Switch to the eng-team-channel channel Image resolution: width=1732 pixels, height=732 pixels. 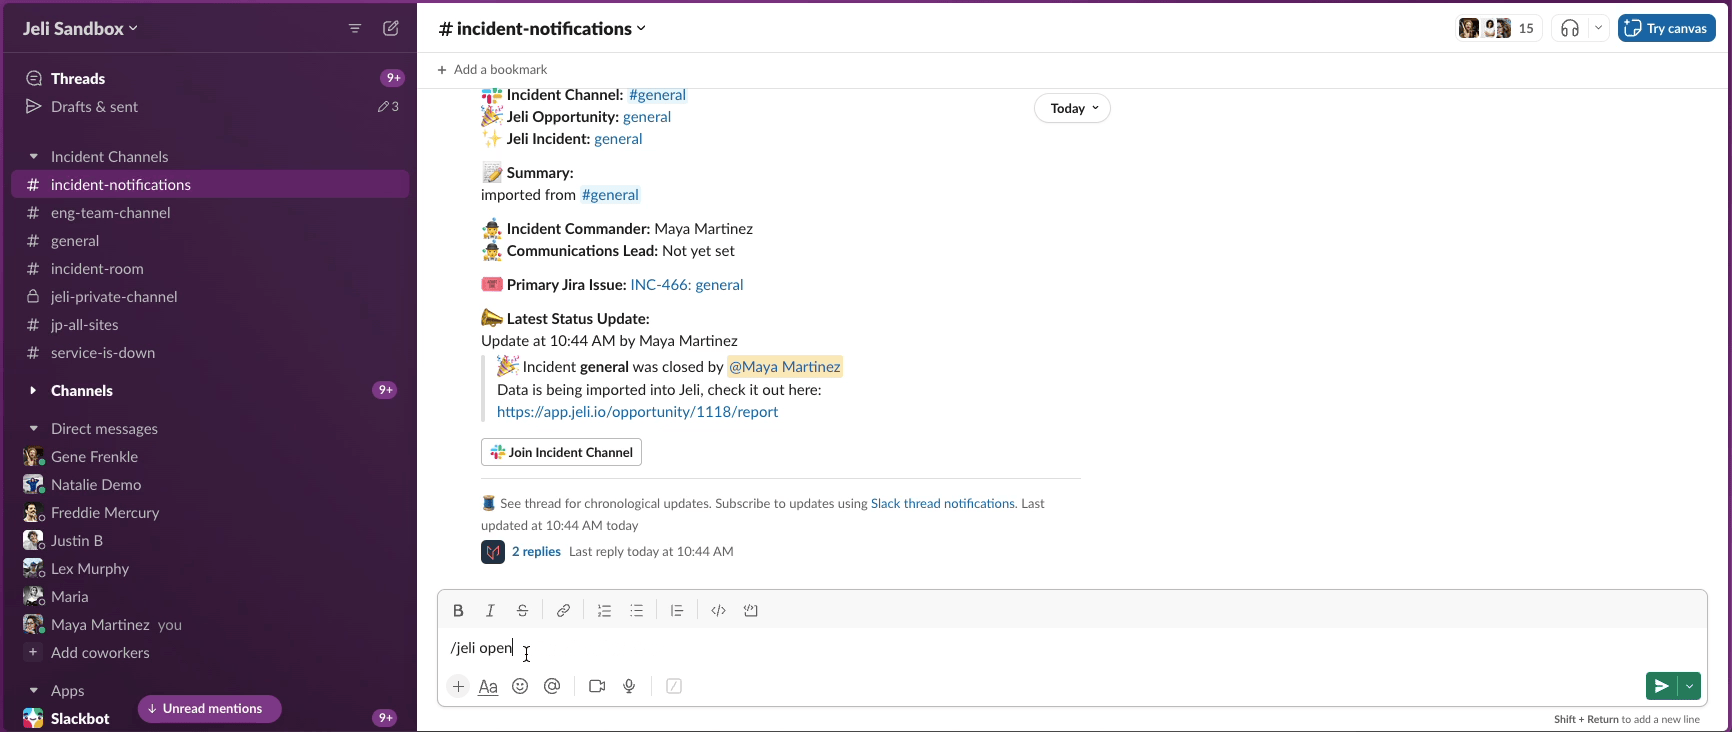point(210,212)
